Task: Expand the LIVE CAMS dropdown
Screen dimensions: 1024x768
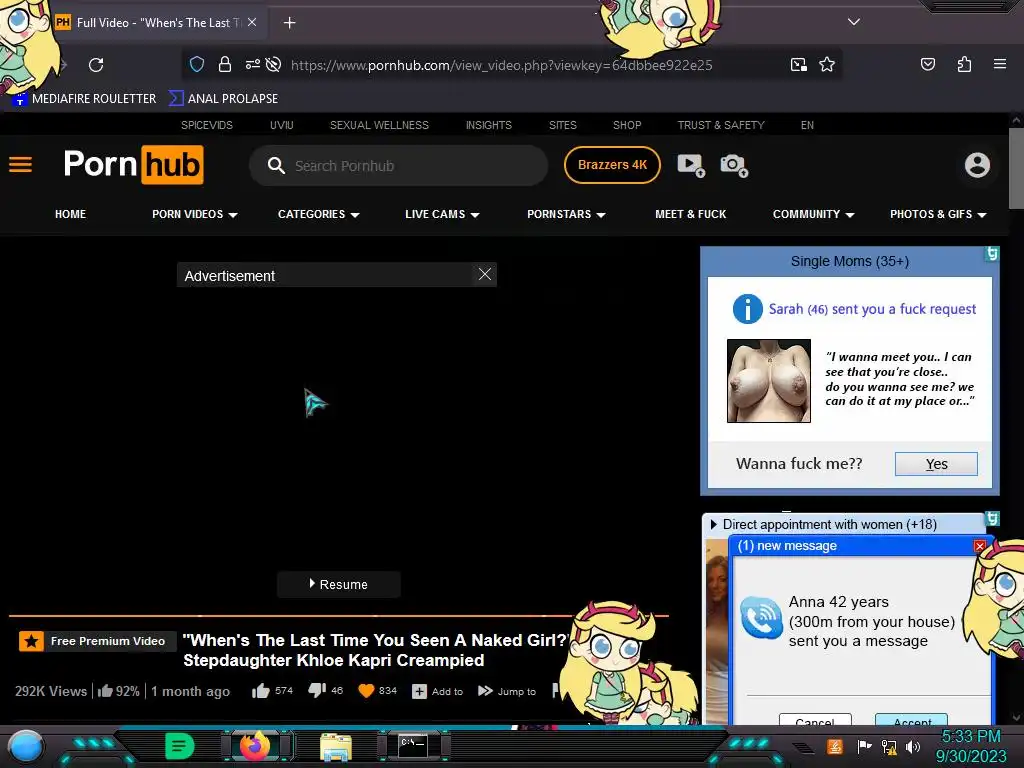Action: (x=442, y=214)
